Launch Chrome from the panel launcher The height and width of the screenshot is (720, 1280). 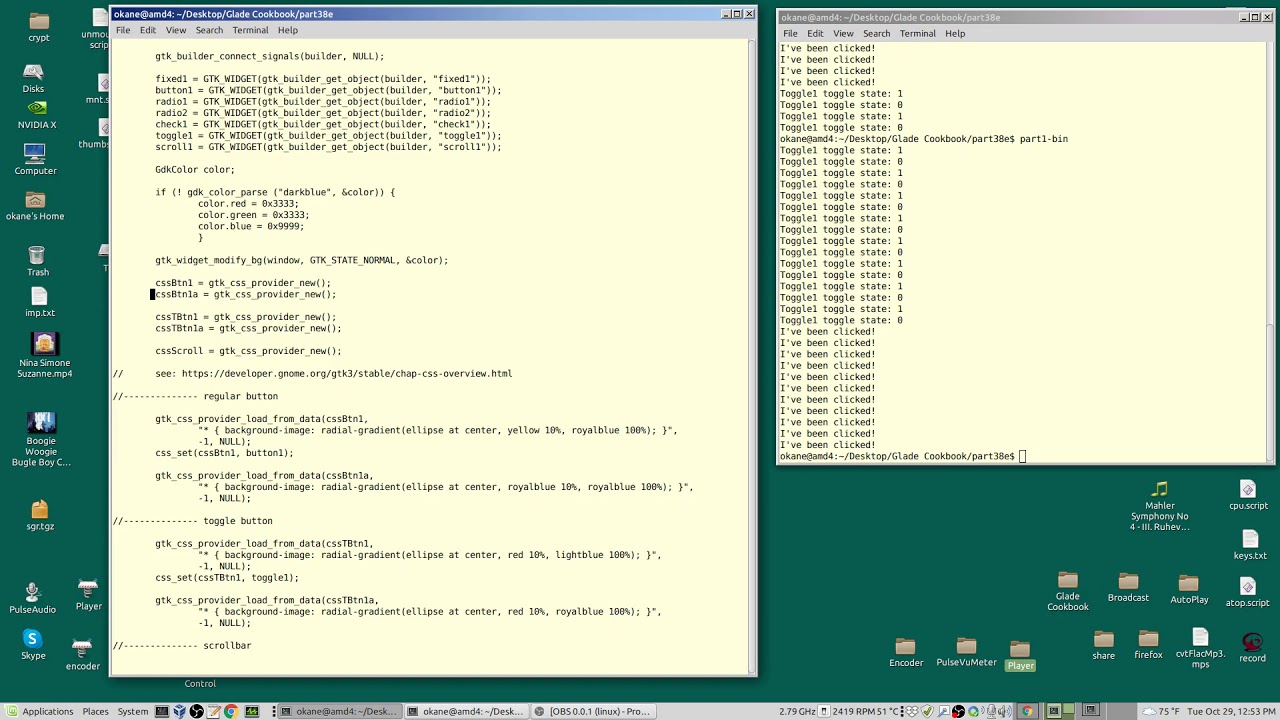point(231,711)
